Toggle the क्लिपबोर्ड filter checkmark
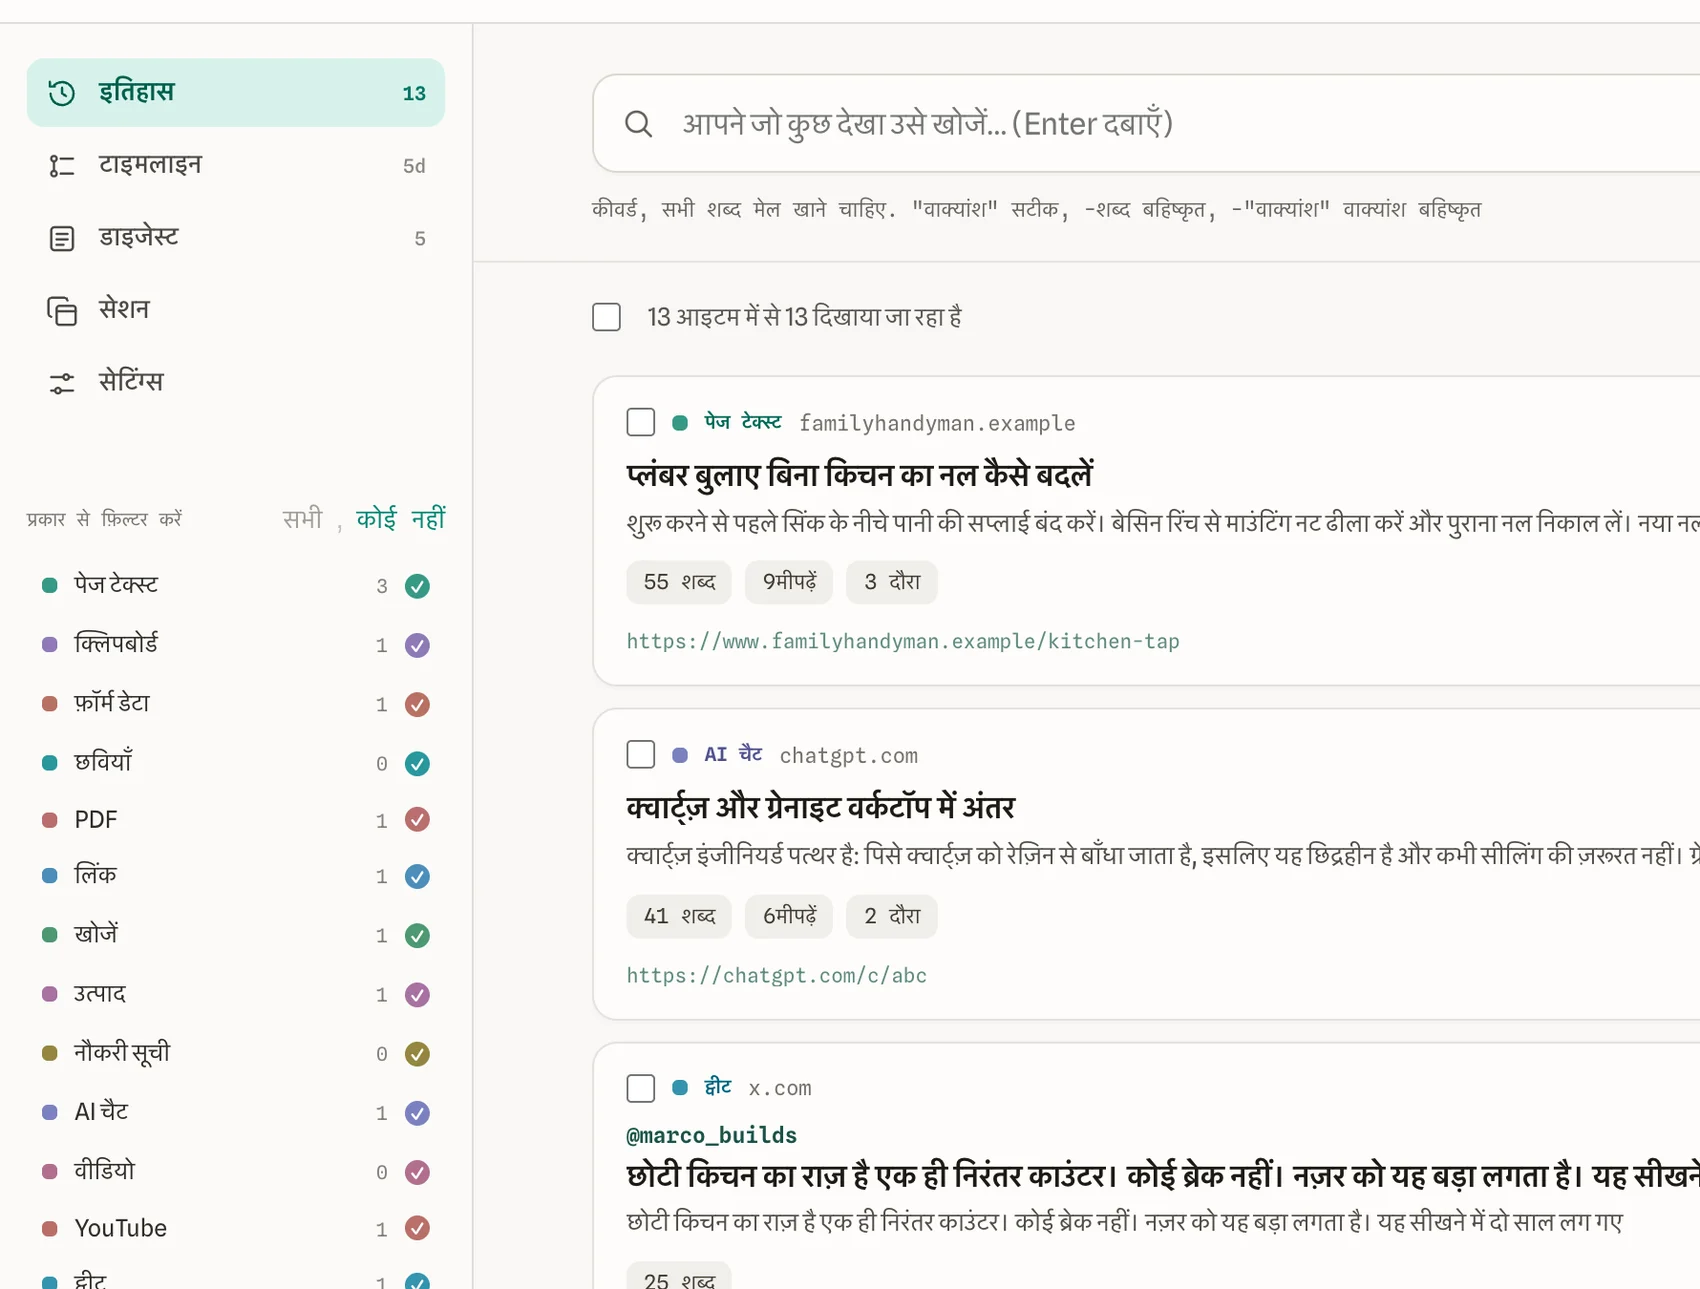 point(417,645)
